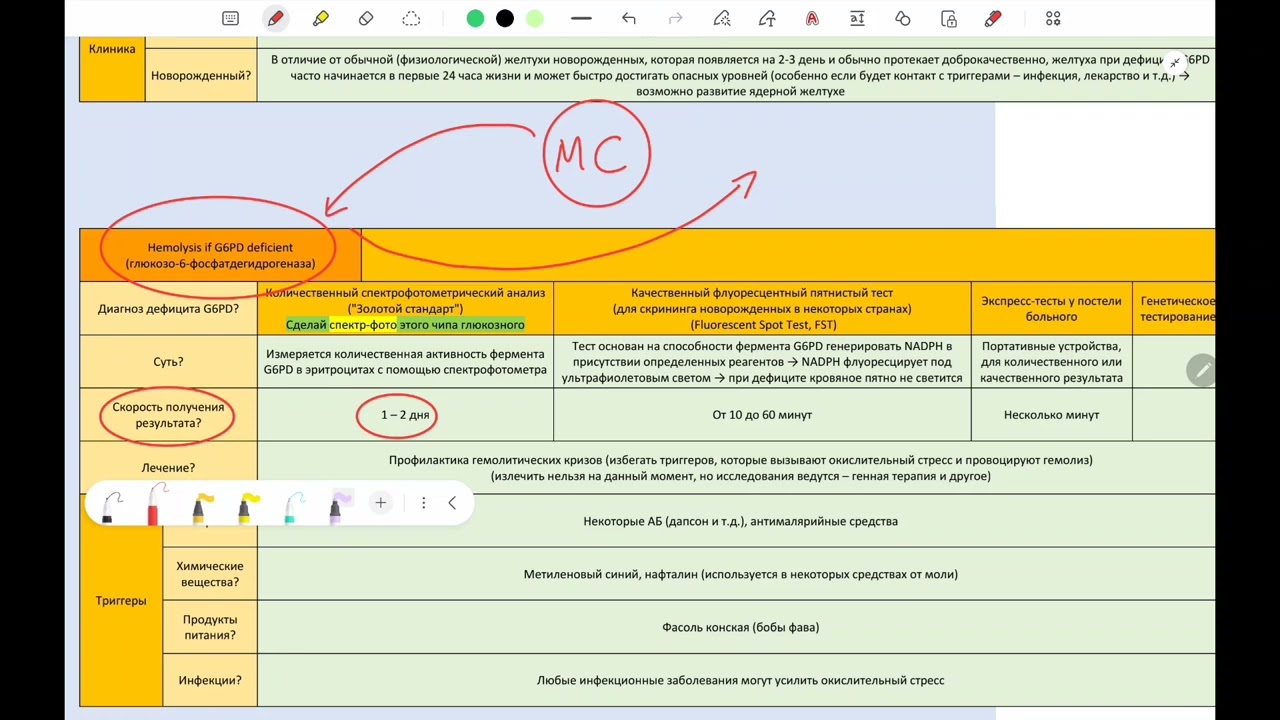The image size is (1280, 720).
Task: Click the '1 – 2 дня' cell
Action: pyautogui.click(x=405, y=415)
